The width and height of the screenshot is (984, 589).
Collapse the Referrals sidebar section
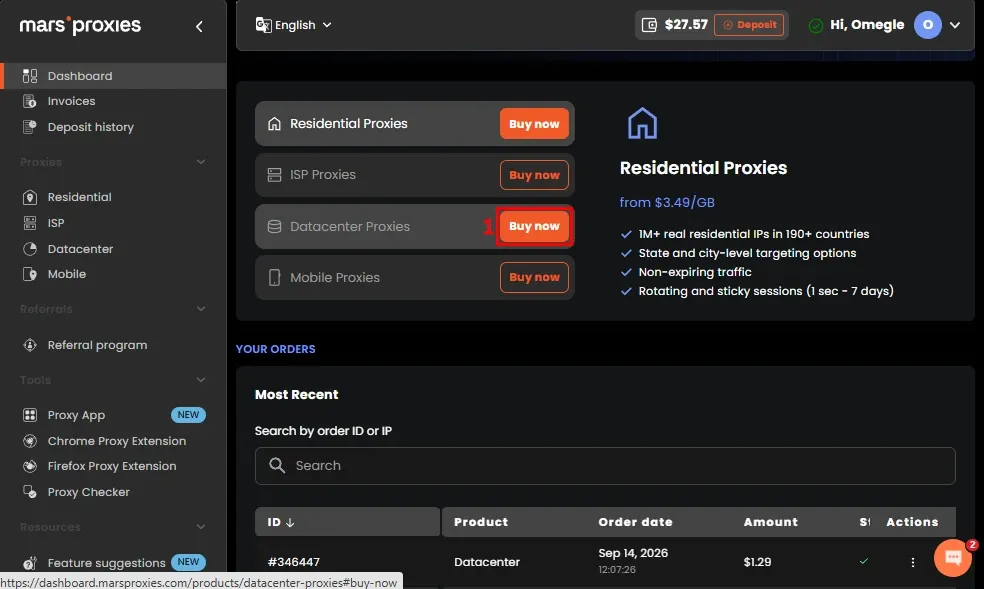tap(201, 309)
